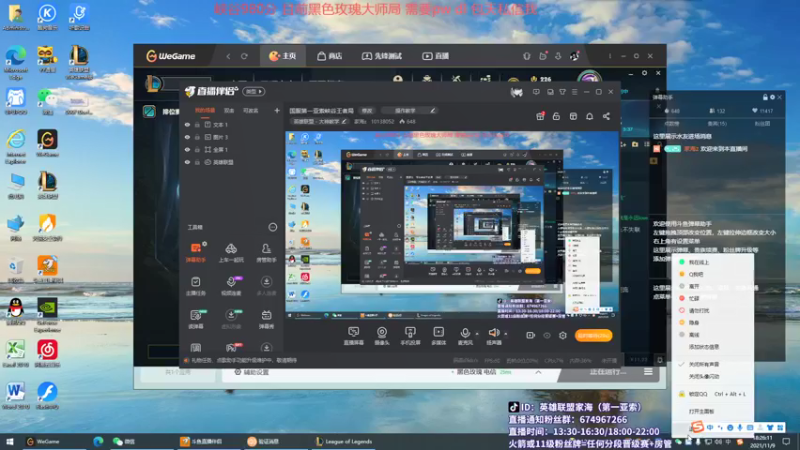Open the GeForce Experience desktop icon

(x=47, y=315)
